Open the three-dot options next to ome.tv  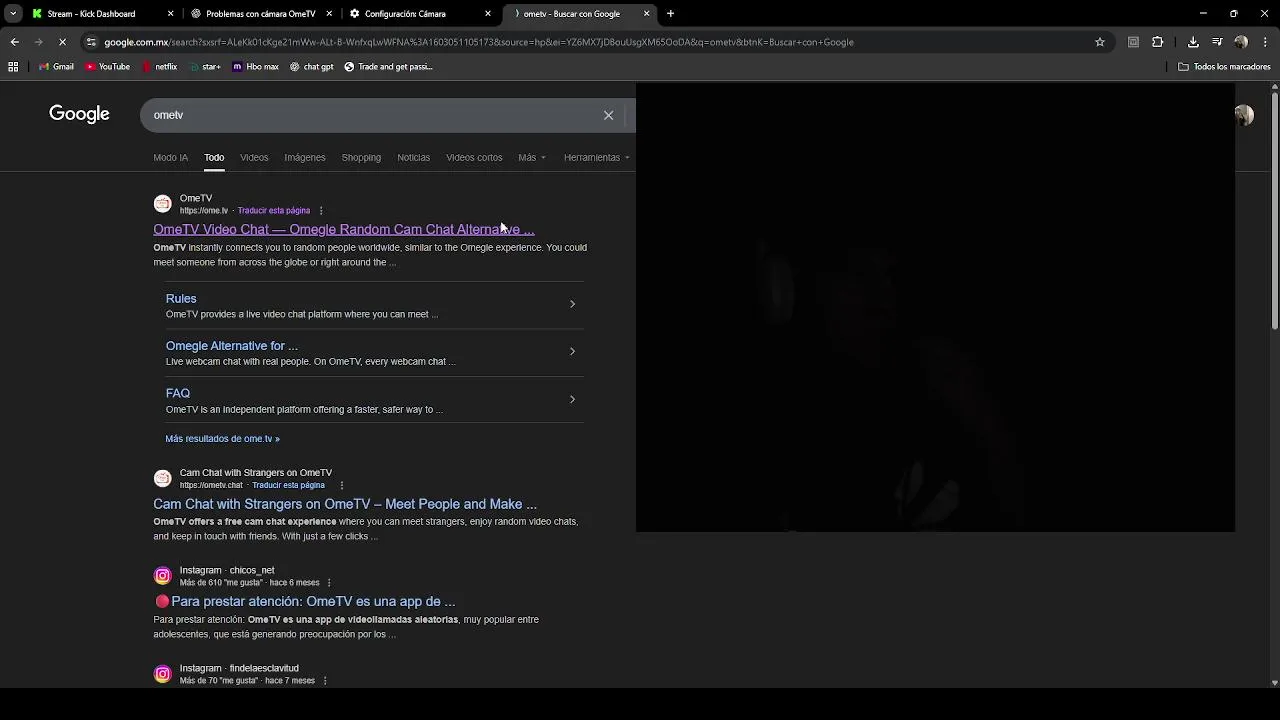[321, 211]
